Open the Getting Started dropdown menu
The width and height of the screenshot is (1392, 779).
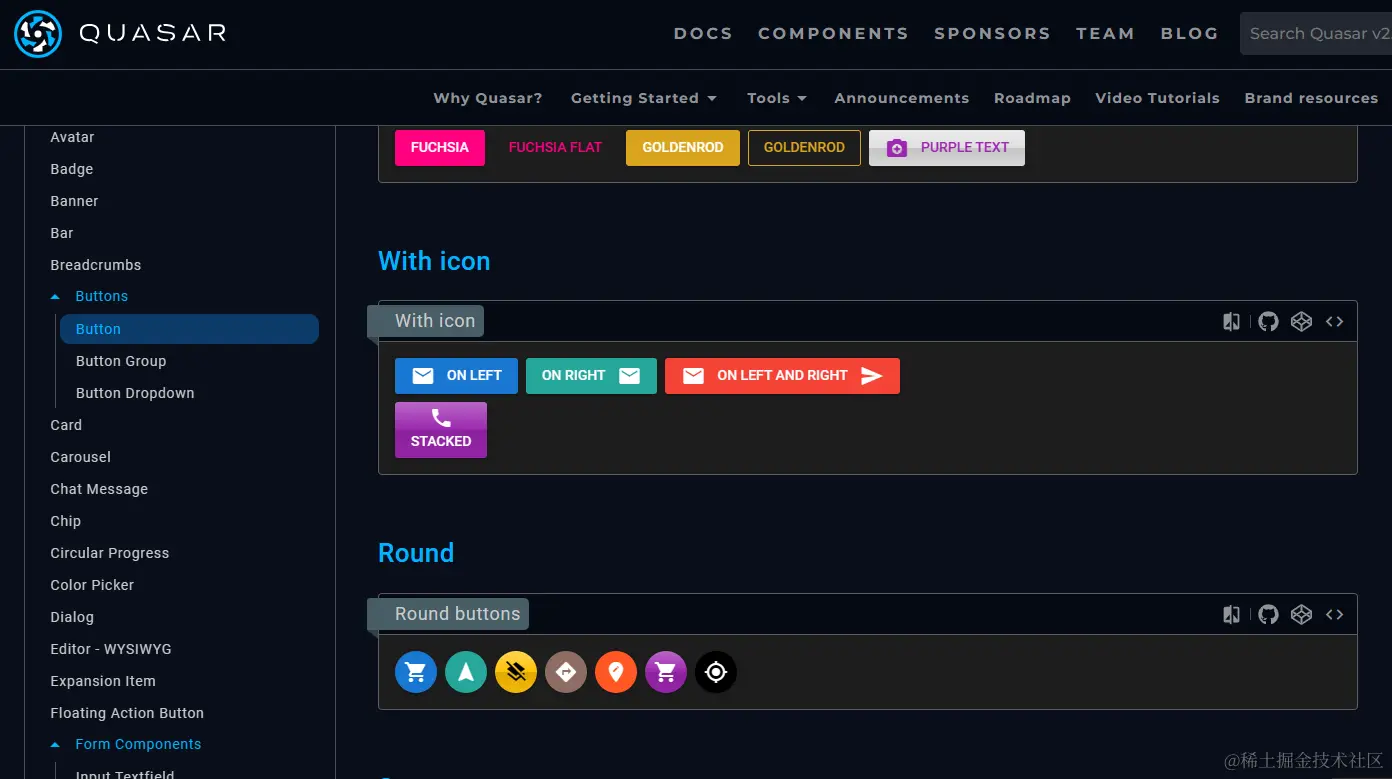(644, 98)
